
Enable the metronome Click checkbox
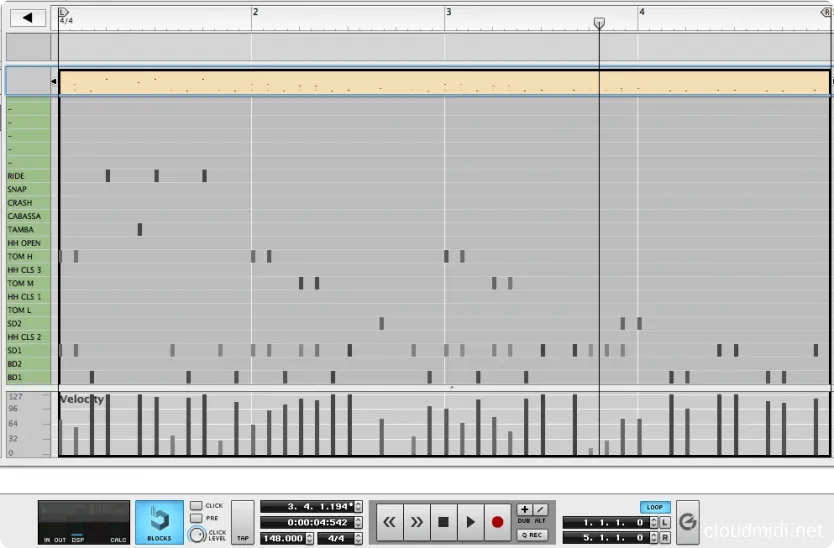point(196,506)
